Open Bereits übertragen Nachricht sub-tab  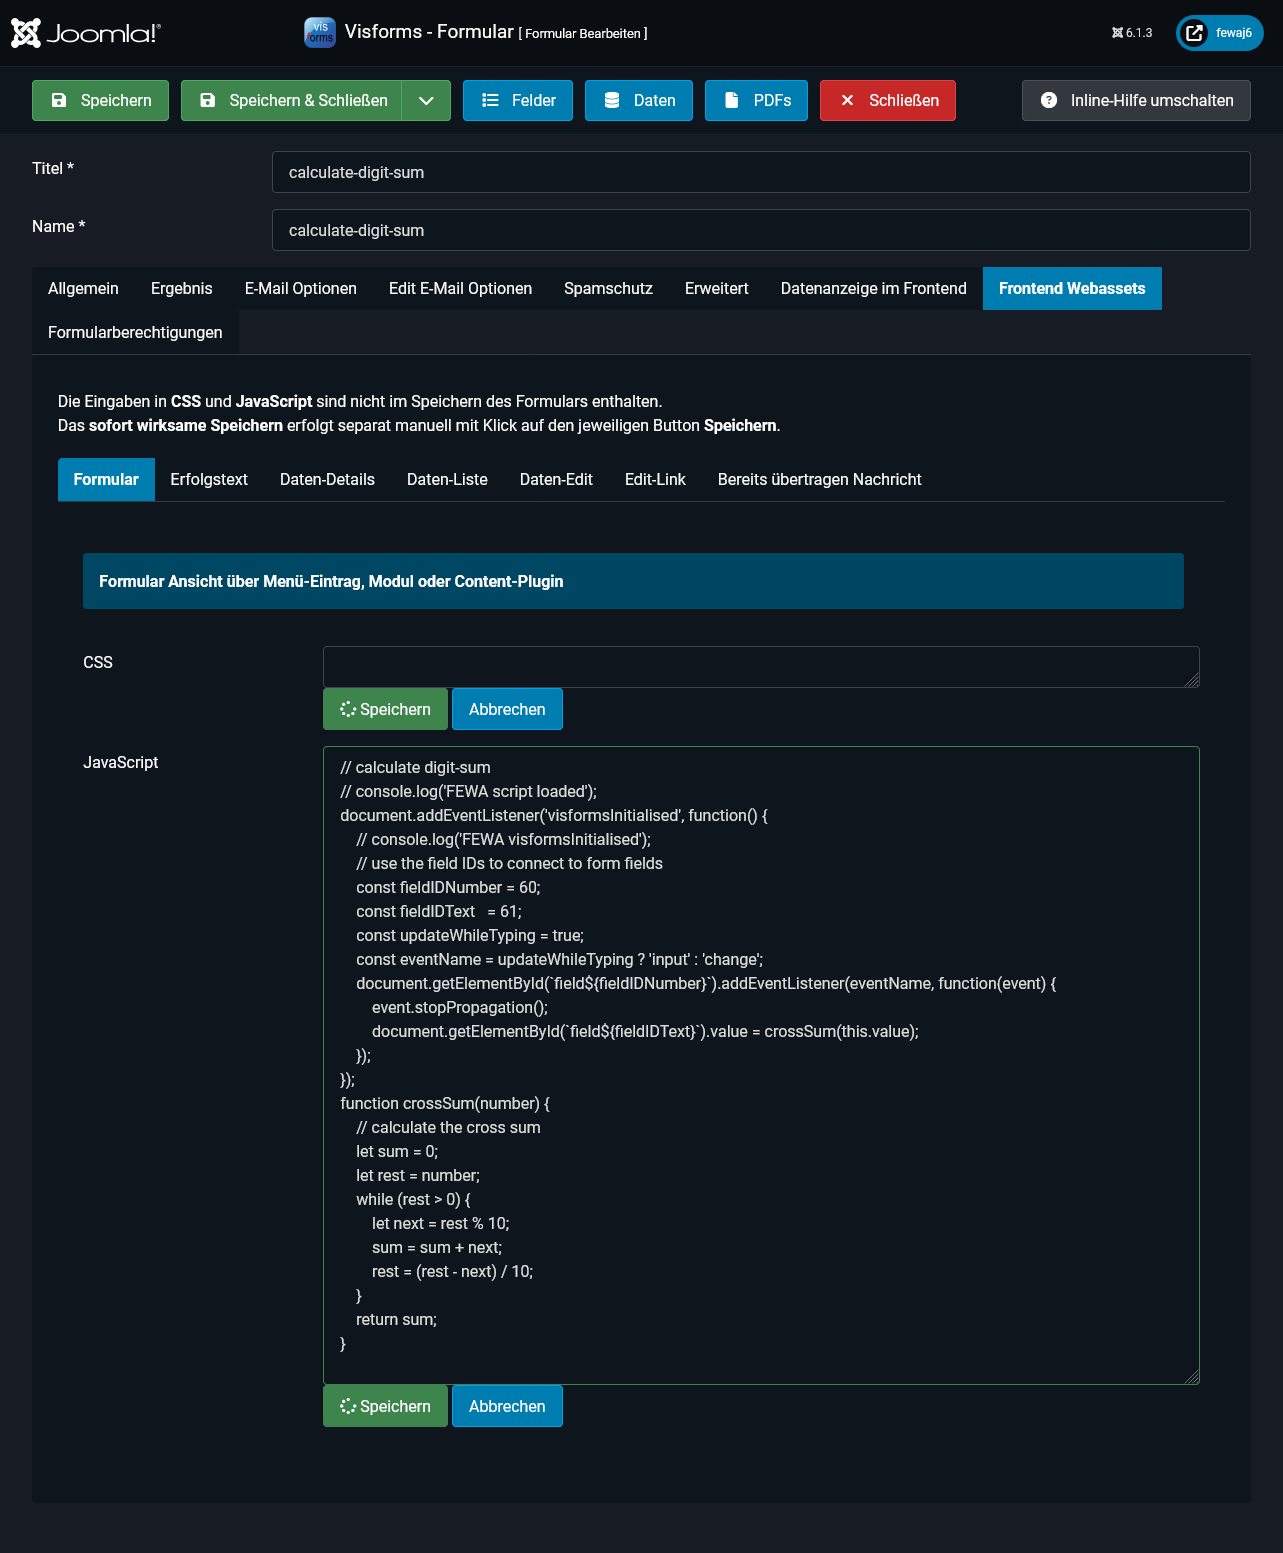point(820,479)
